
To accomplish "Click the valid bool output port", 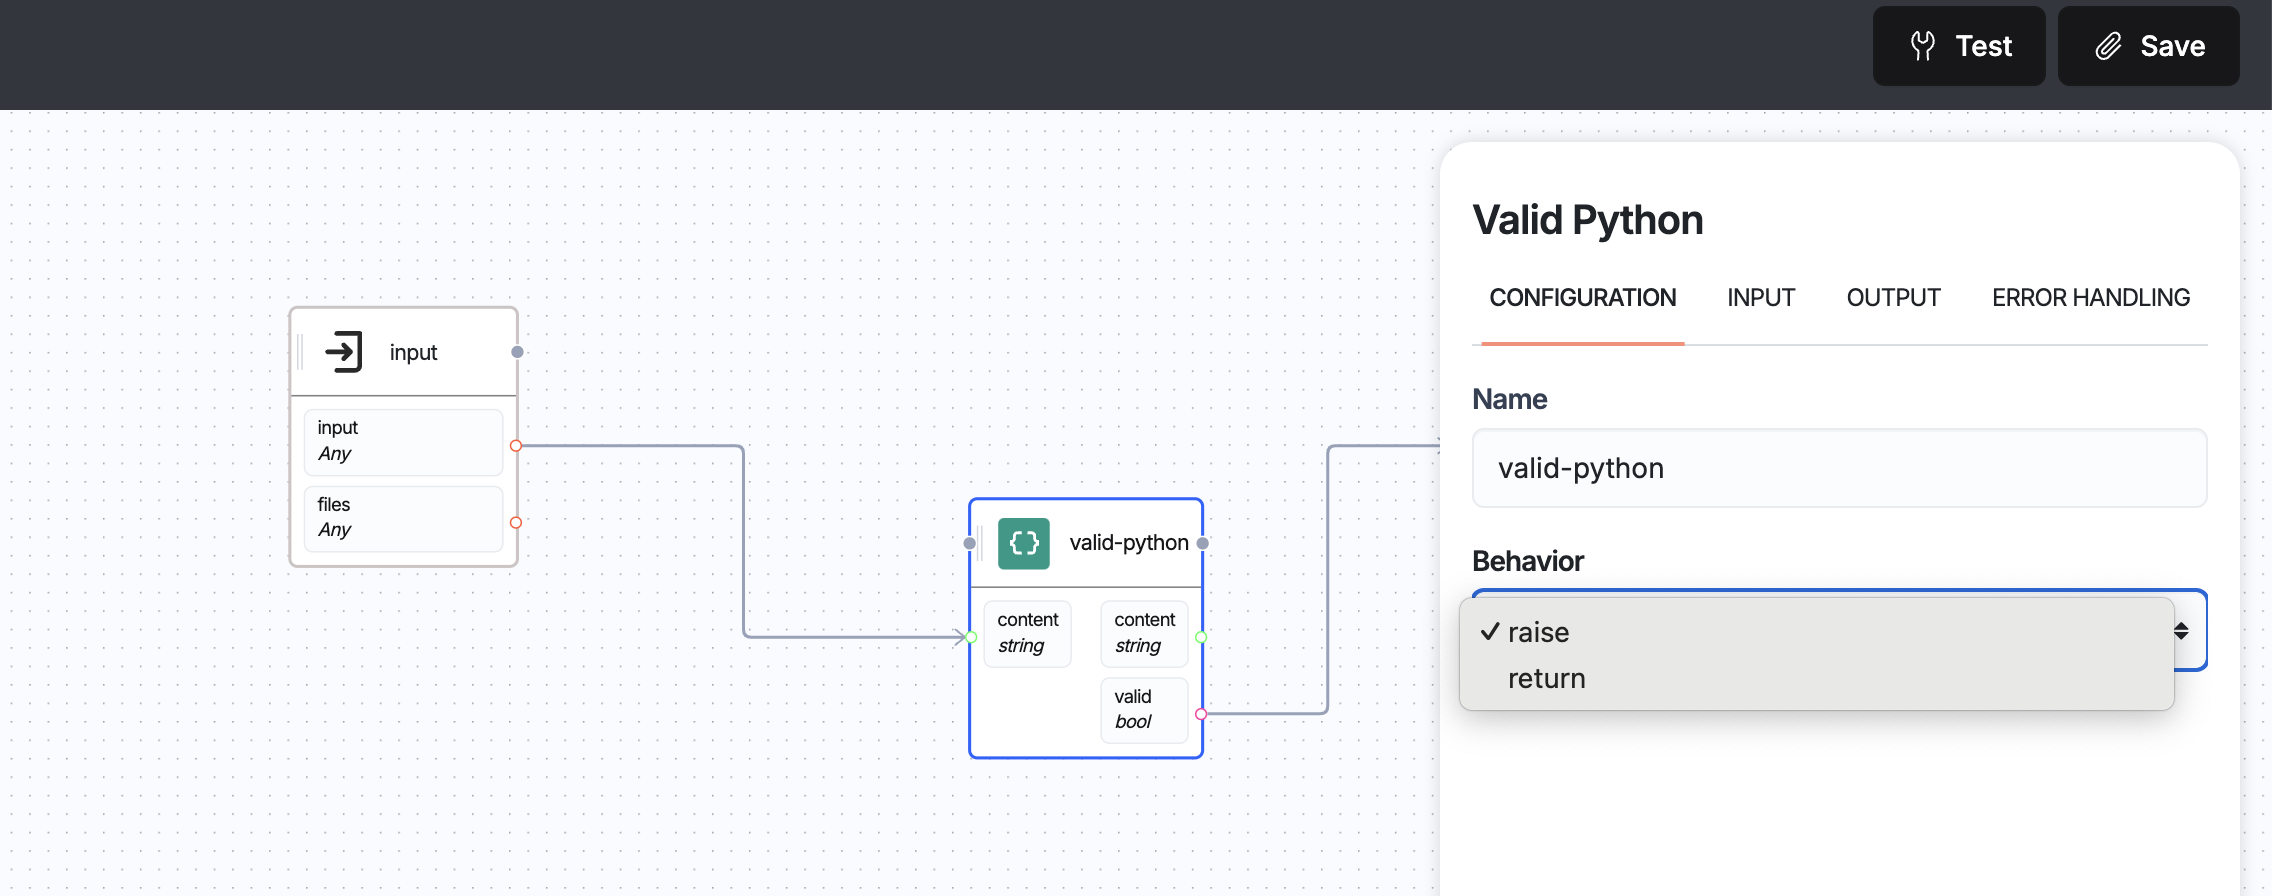I will pos(1201,714).
